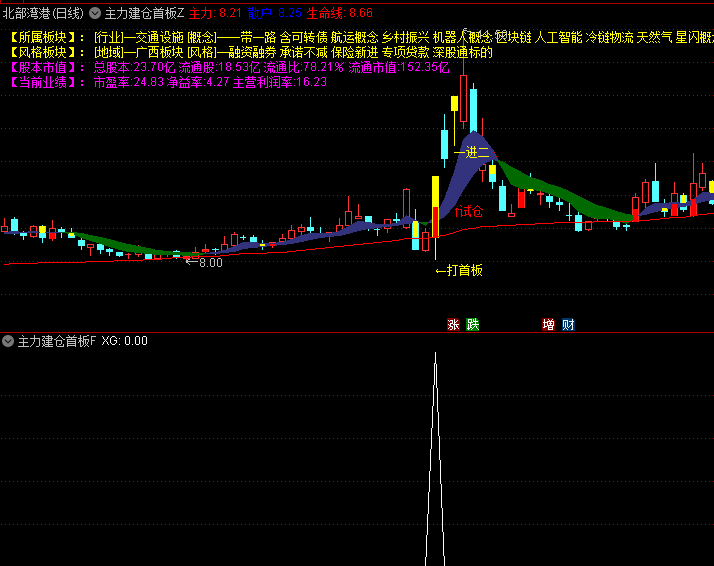
Task: Click the XG: 0.00 value
Action: pyautogui.click(x=124, y=341)
